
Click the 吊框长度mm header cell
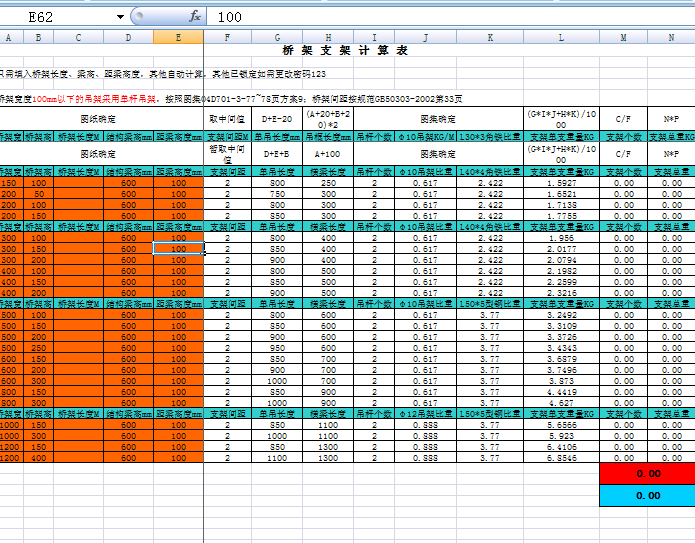point(328,137)
